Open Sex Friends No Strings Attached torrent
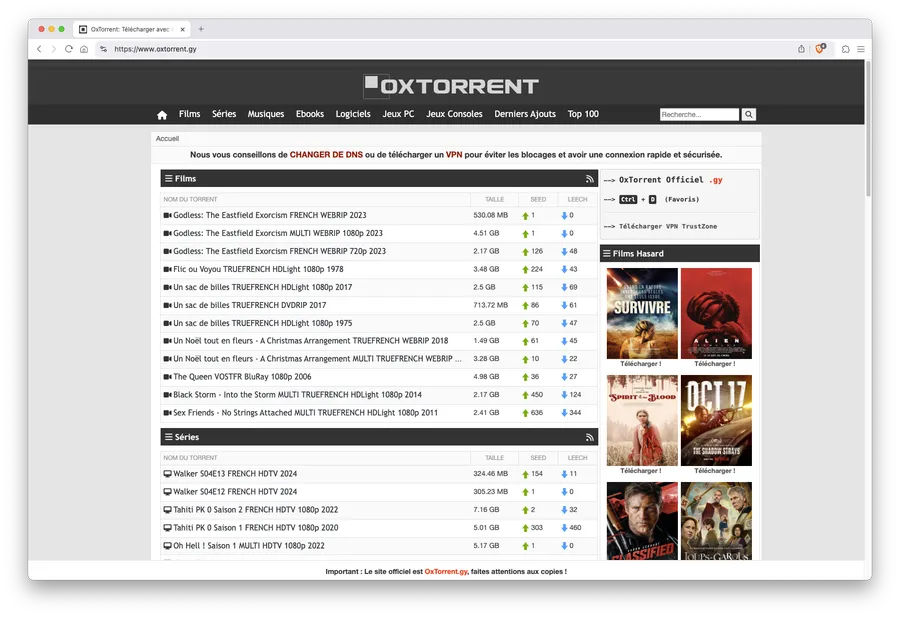Viewport: 900px width, 617px height. click(x=305, y=413)
